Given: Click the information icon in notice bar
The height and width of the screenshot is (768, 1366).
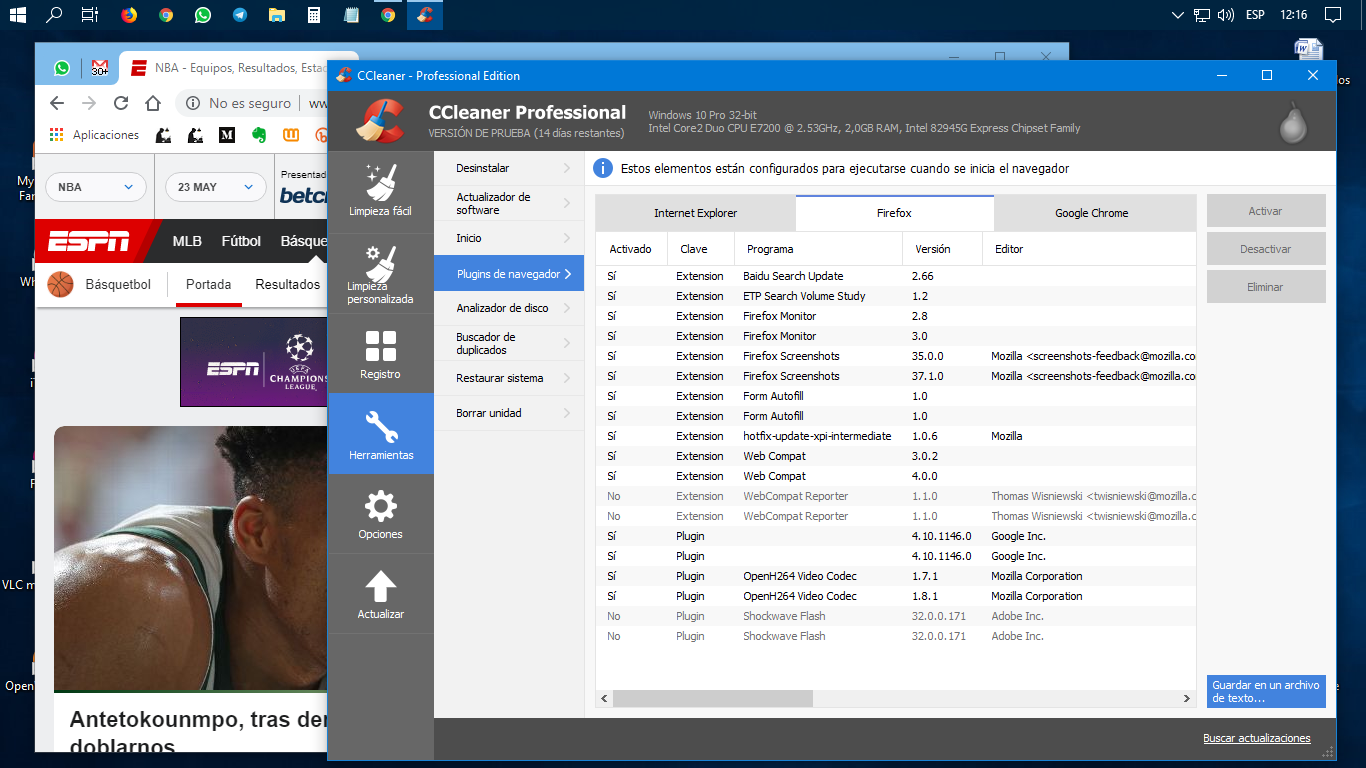Looking at the screenshot, I should tap(603, 169).
